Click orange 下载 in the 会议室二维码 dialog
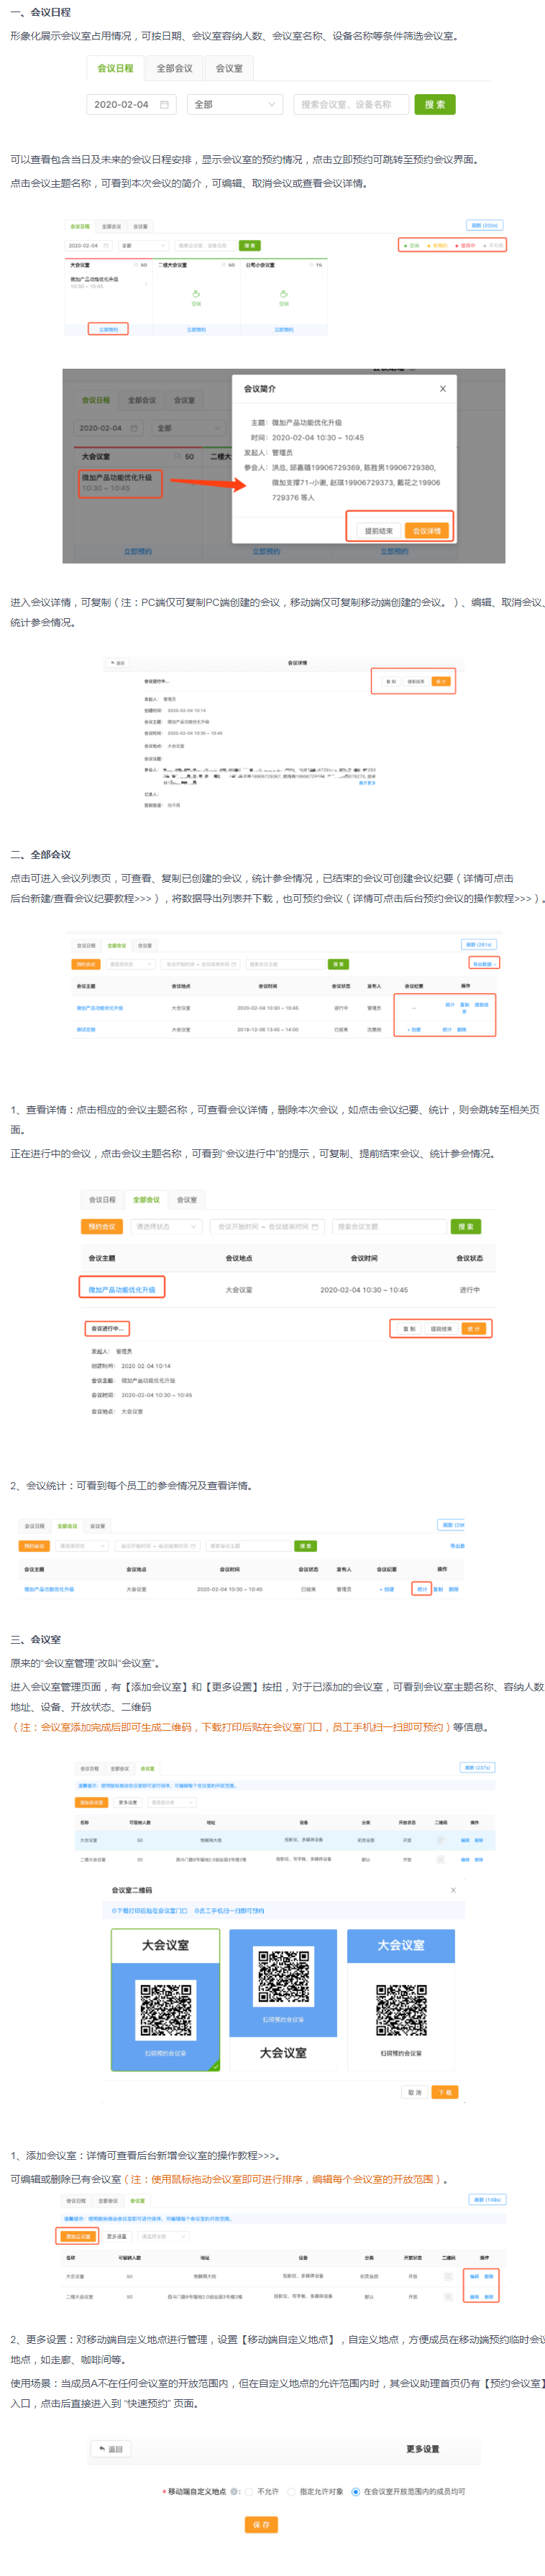 click(445, 2092)
